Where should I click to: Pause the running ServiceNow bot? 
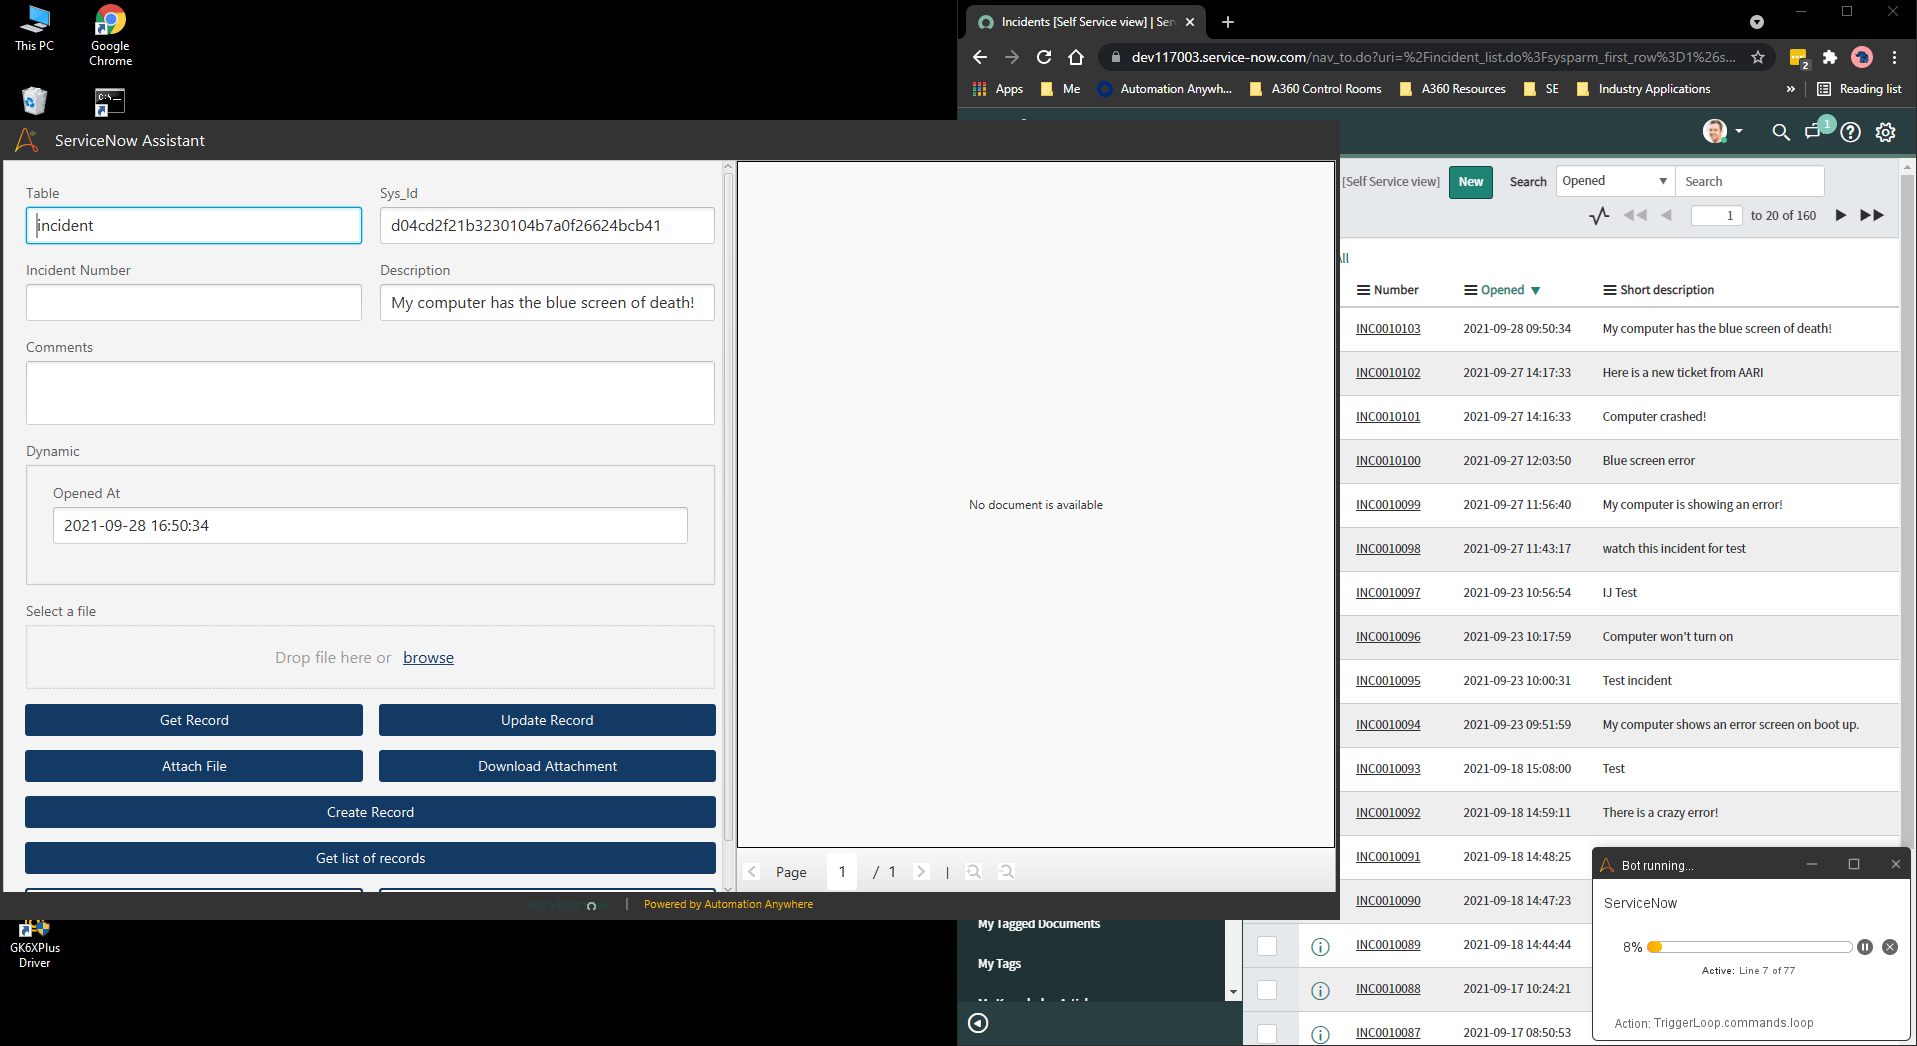pos(1865,947)
